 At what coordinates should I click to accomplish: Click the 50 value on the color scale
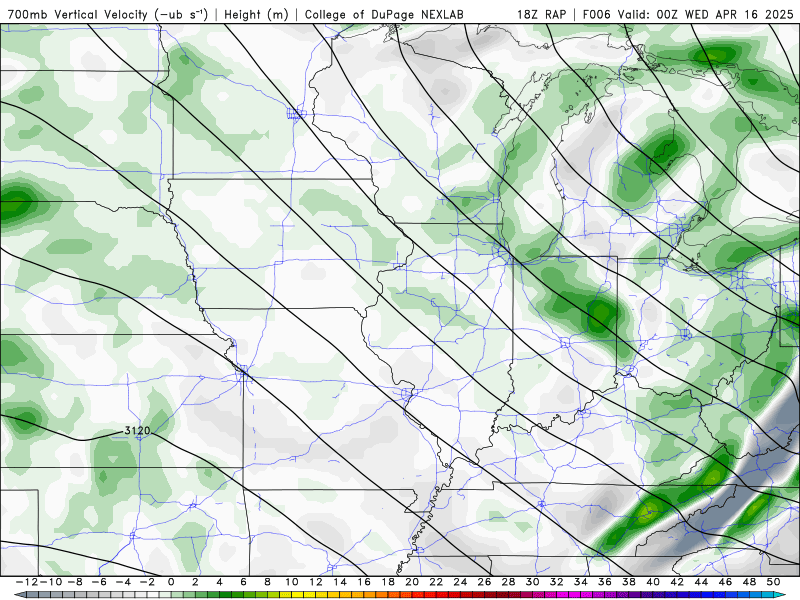pos(773,582)
